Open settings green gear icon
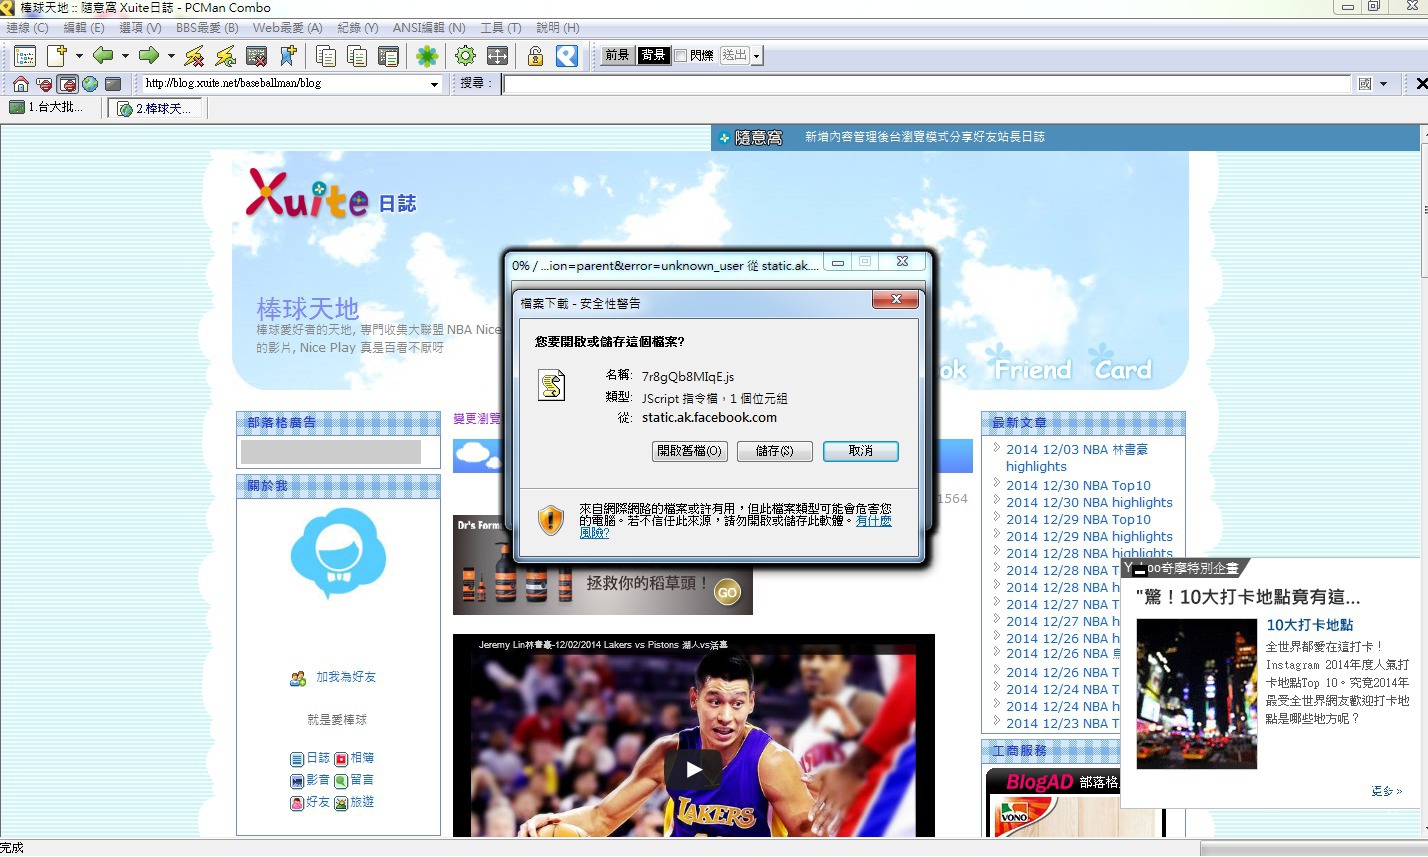 pyautogui.click(x=465, y=56)
